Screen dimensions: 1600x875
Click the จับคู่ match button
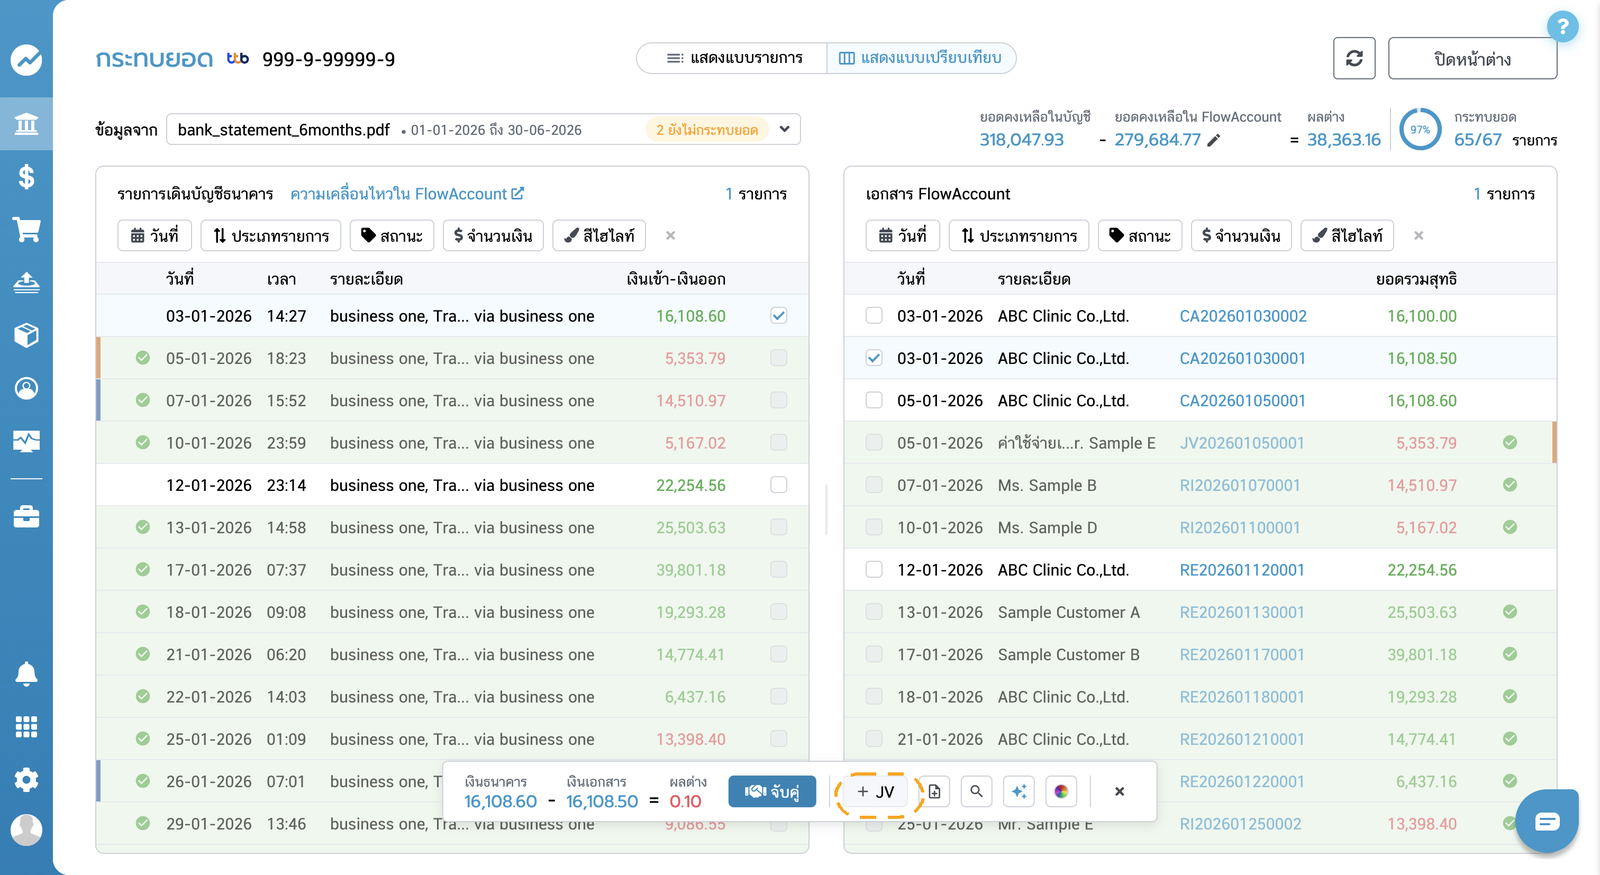pos(772,792)
